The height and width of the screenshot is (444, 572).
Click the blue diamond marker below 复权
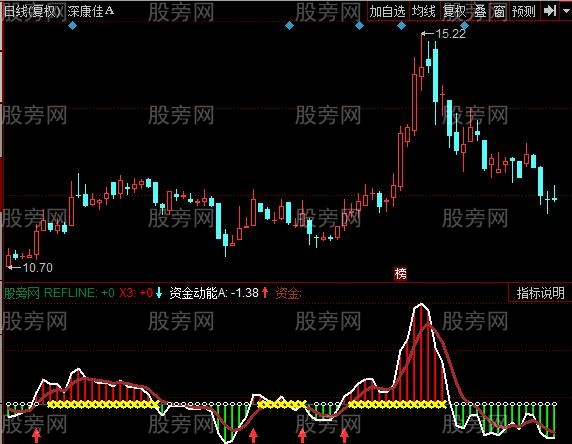pos(464,26)
